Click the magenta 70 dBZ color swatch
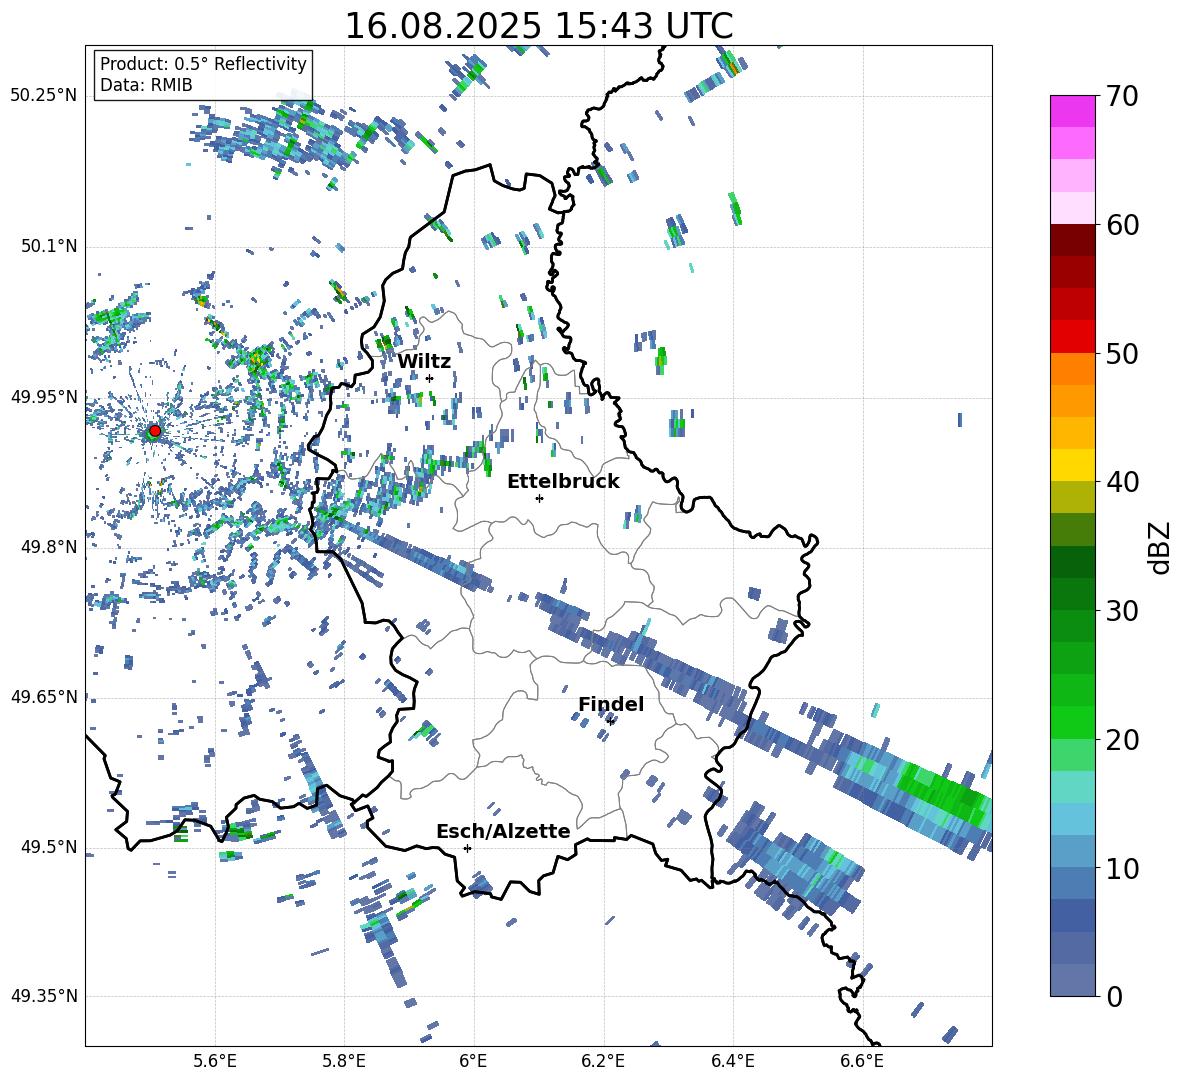The height and width of the screenshot is (1081, 1184). (1072, 111)
